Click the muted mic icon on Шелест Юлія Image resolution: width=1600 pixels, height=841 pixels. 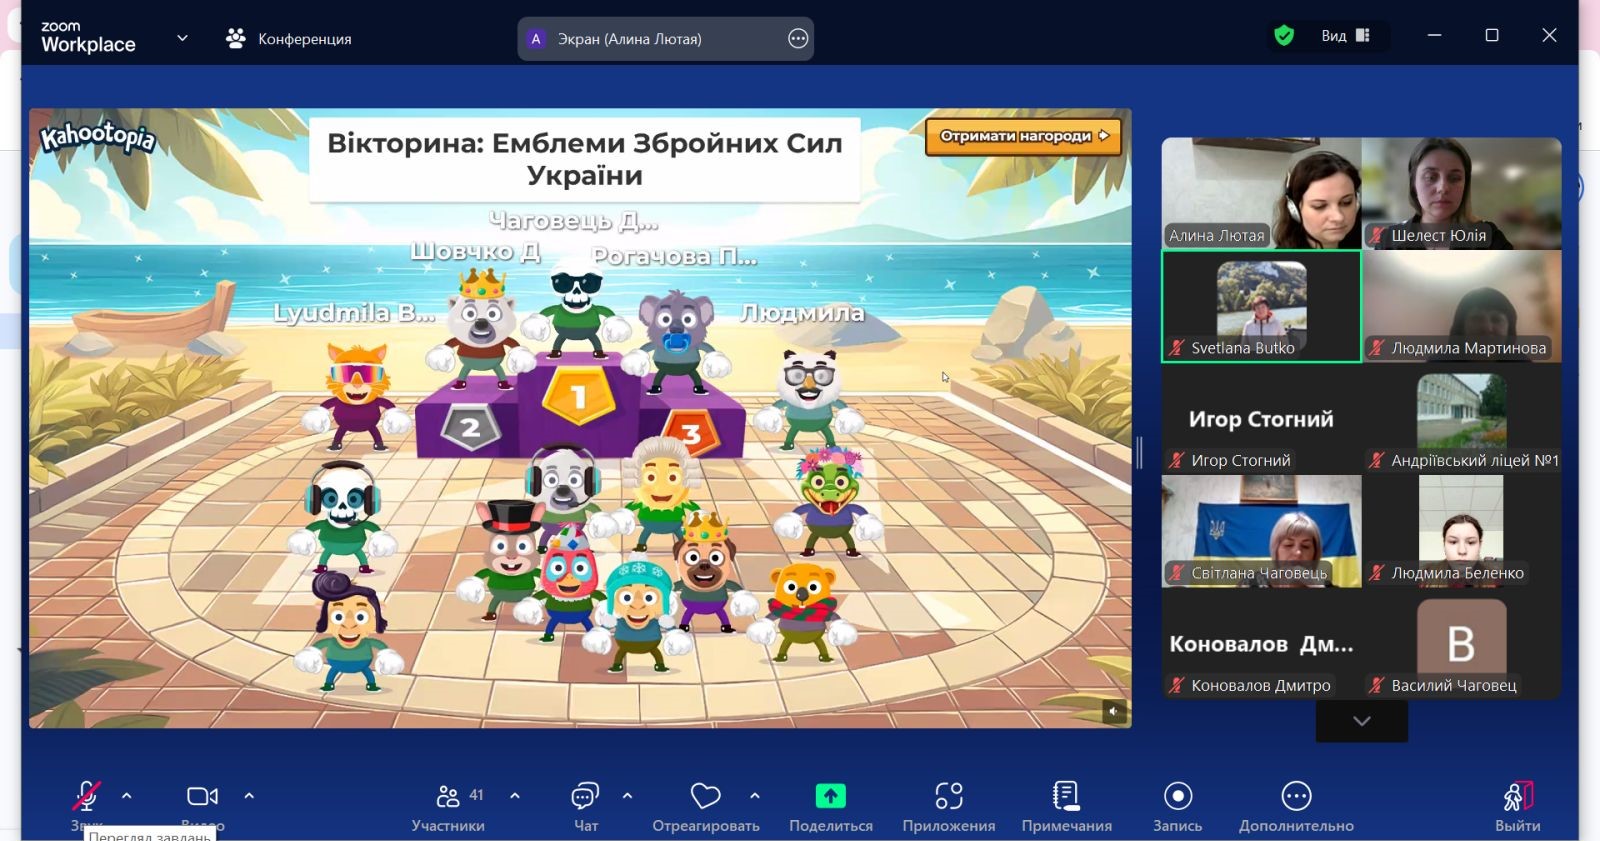(x=1378, y=236)
